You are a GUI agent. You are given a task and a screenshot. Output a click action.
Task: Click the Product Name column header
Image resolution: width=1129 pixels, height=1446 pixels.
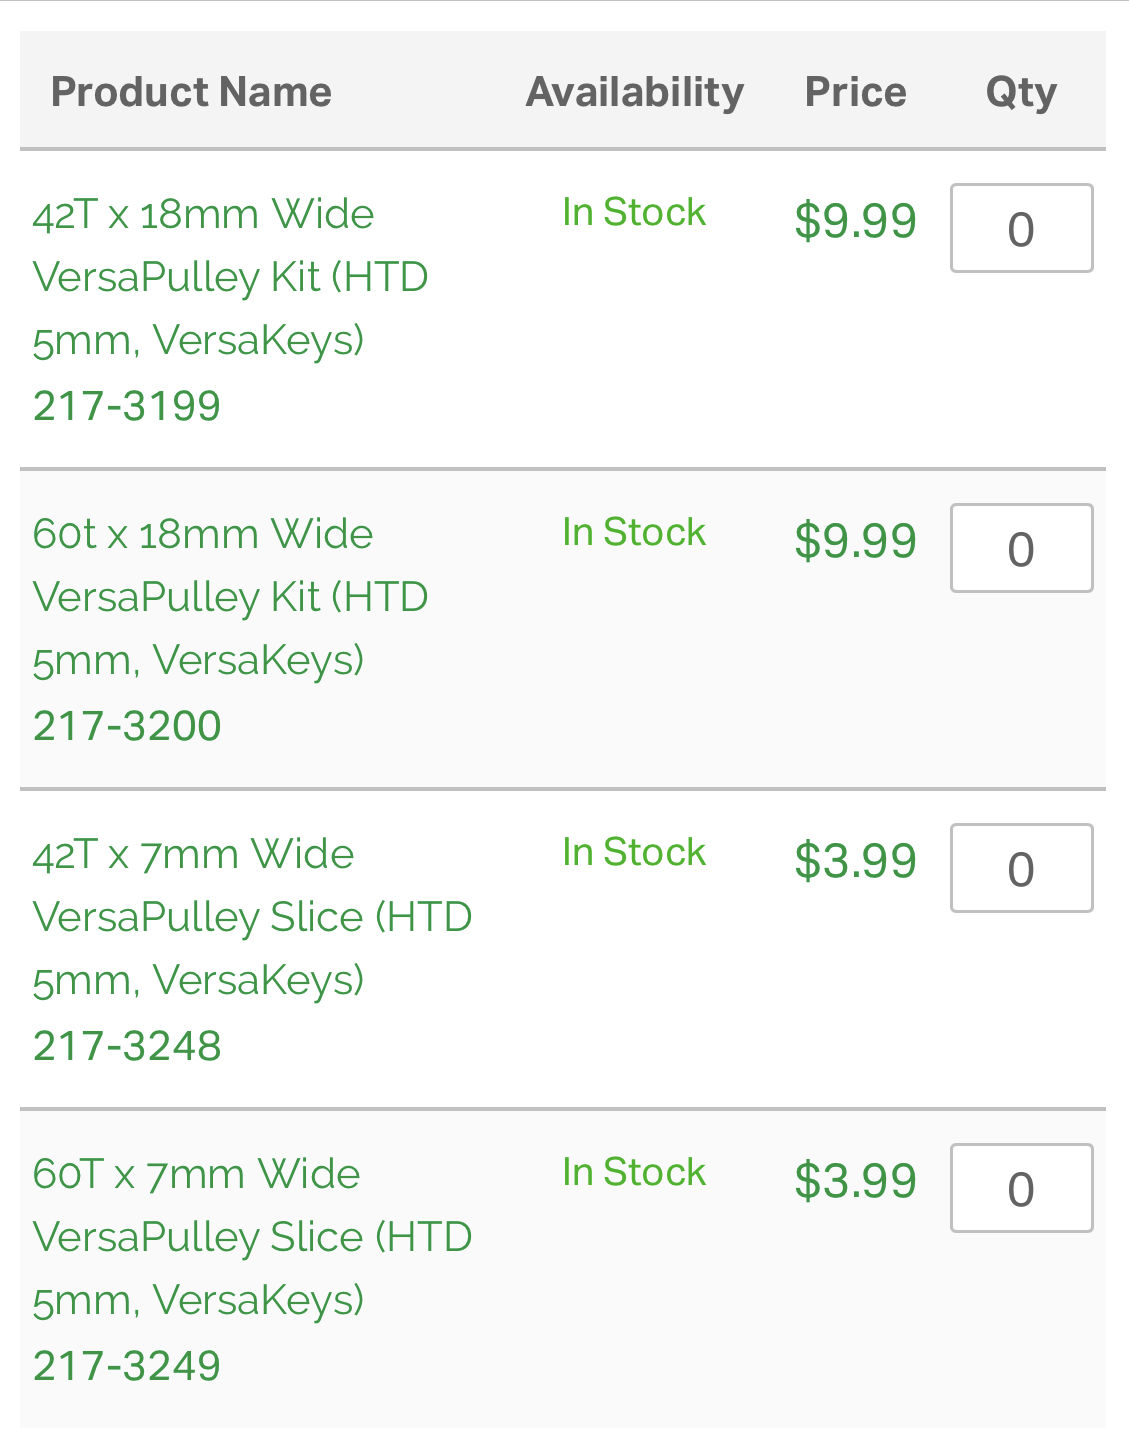click(x=191, y=92)
